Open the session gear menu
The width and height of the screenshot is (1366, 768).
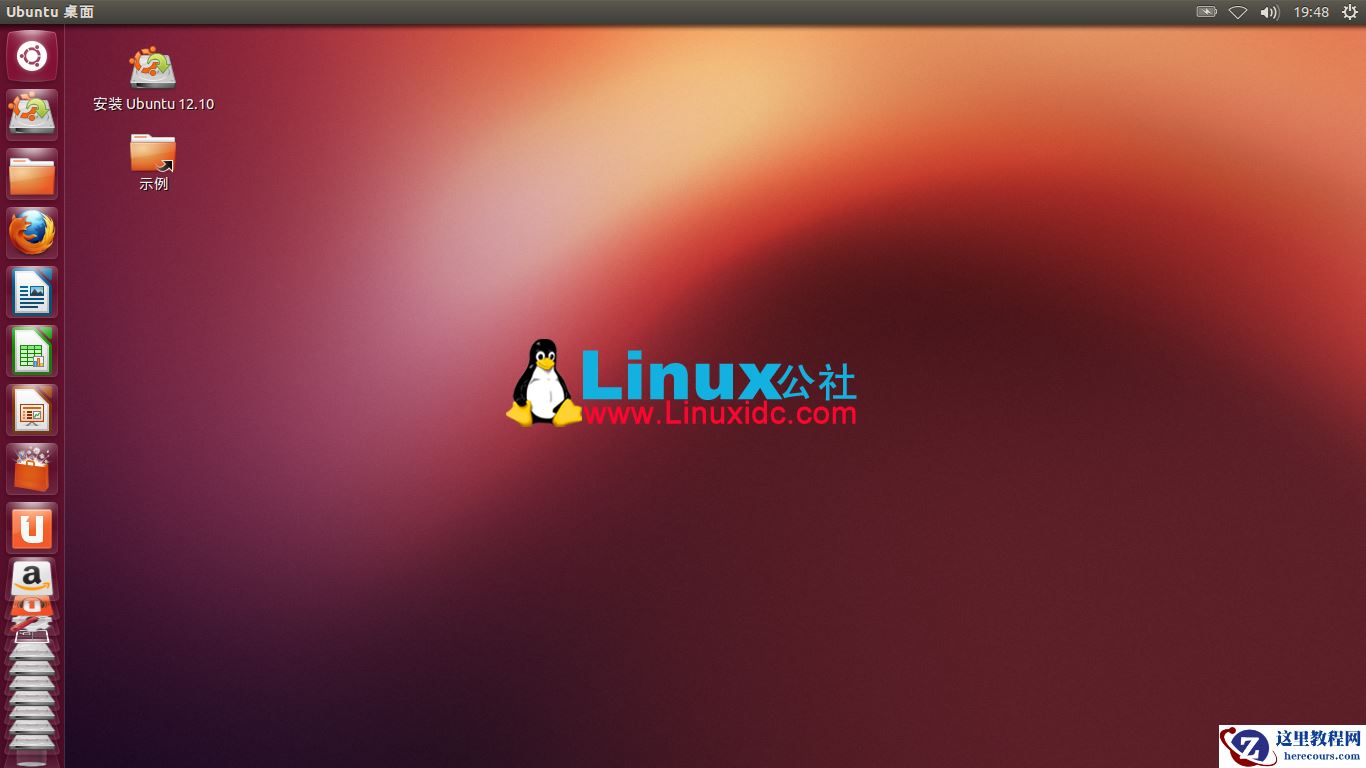click(1350, 12)
